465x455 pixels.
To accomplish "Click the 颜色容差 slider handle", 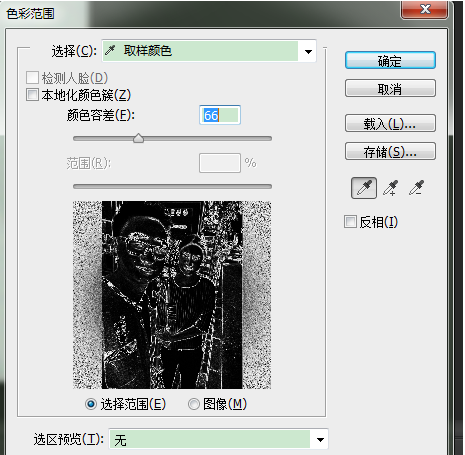I will coord(138,138).
